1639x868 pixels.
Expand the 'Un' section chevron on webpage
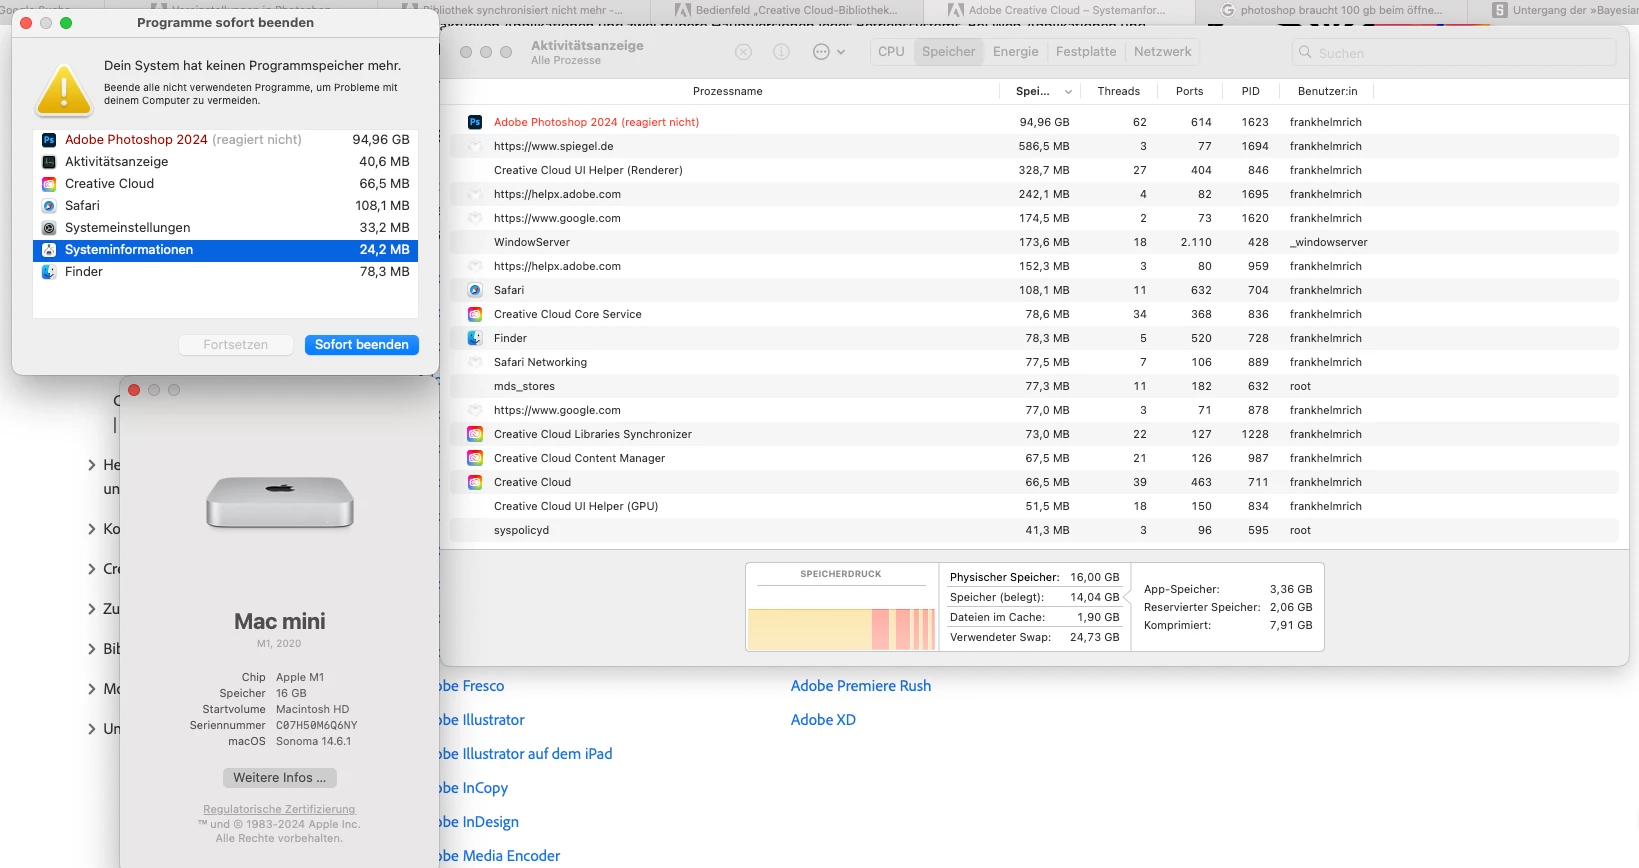click(x=92, y=729)
